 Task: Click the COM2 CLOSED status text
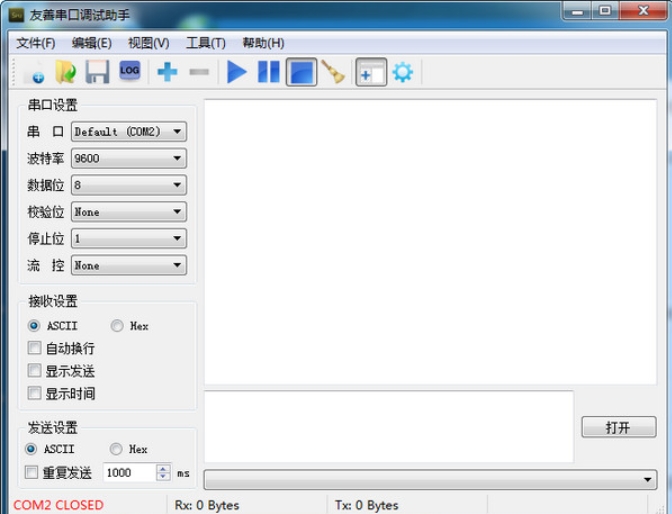pyautogui.click(x=59, y=505)
